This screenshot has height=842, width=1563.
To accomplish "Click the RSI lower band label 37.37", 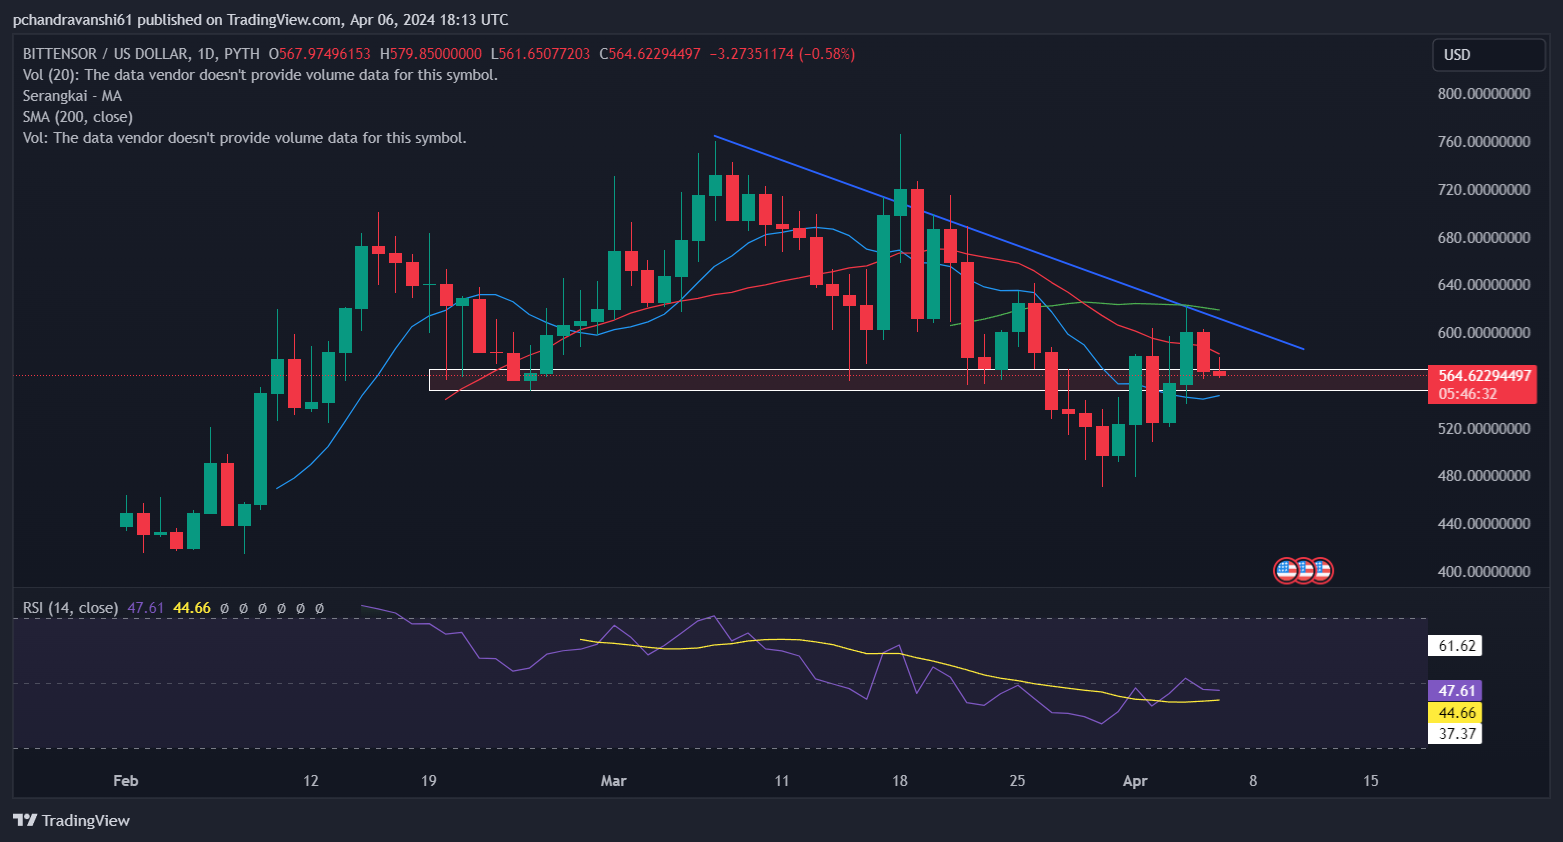I will pos(1457,734).
